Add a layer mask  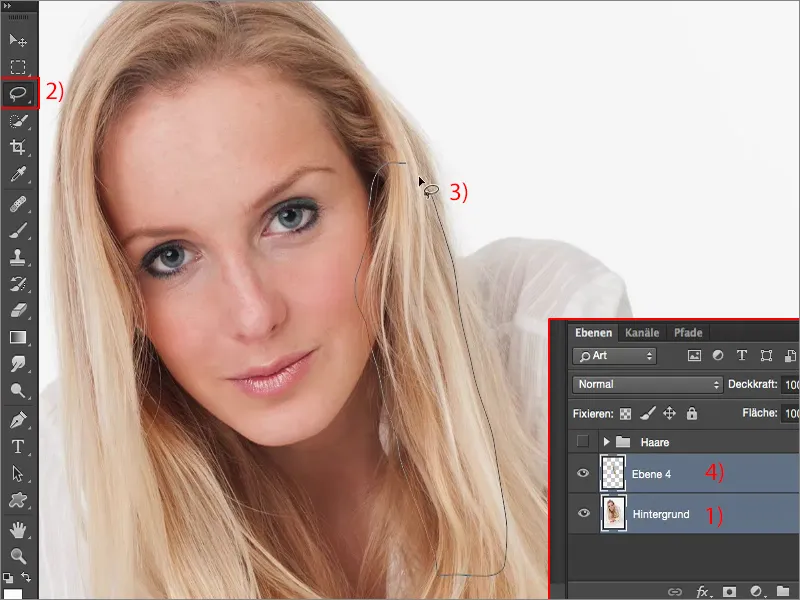pyautogui.click(x=729, y=592)
